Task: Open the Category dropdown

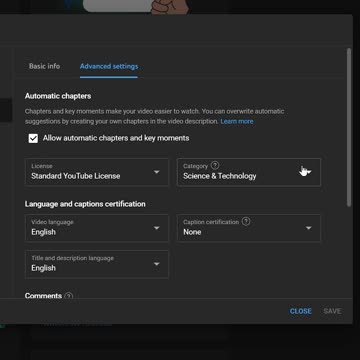Action: coord(249,172)
